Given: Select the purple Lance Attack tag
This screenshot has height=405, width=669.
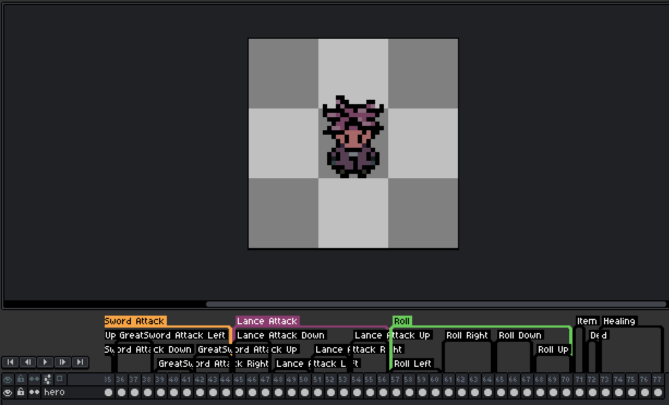Looking at the screenshot, I should 267,321.
